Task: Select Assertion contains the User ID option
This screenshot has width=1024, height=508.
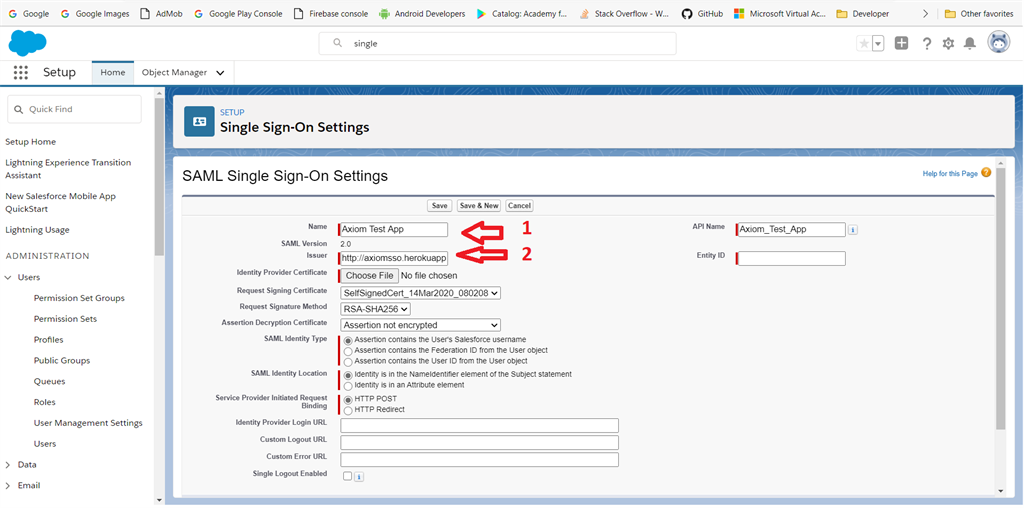Action: click(348, 361)
